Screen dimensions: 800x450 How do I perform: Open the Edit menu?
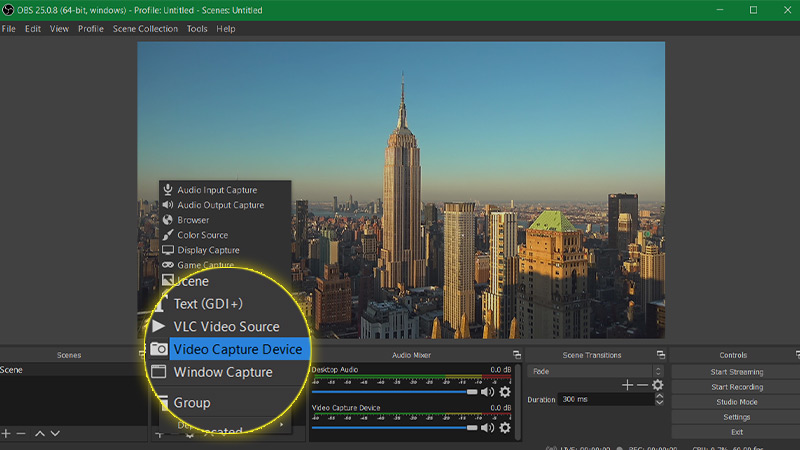pos(33,29)
